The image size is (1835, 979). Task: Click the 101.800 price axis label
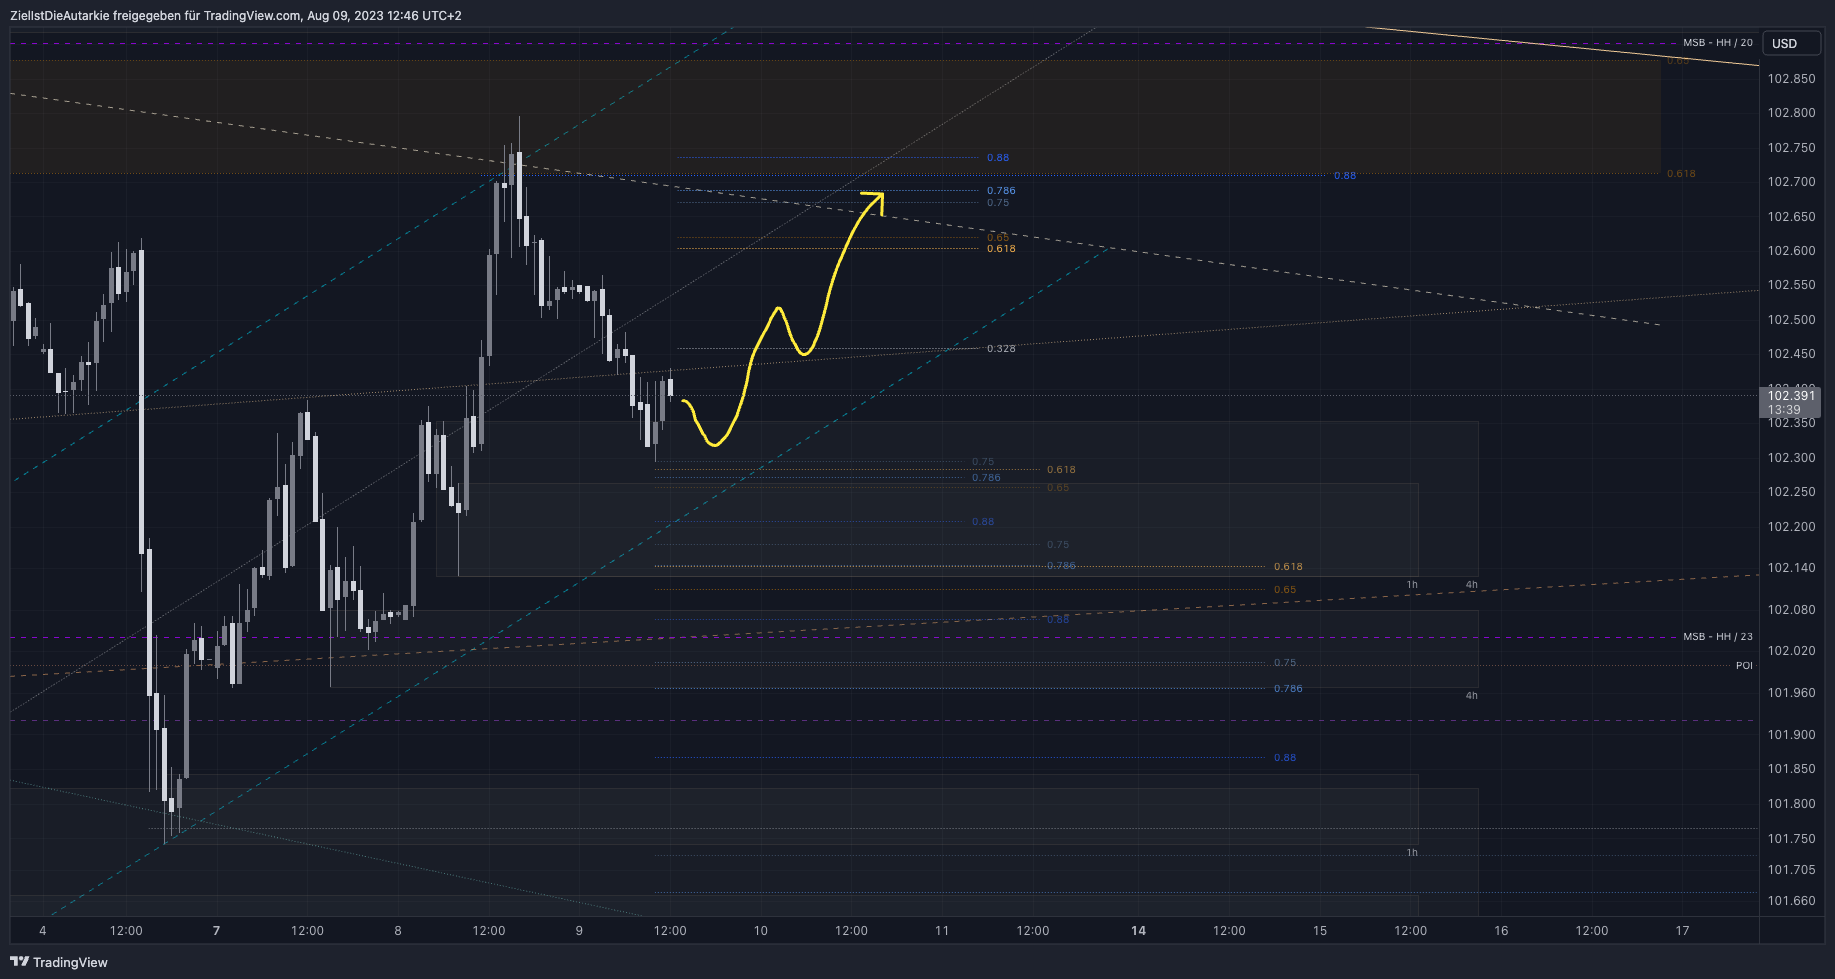(x=1791, y=804)
